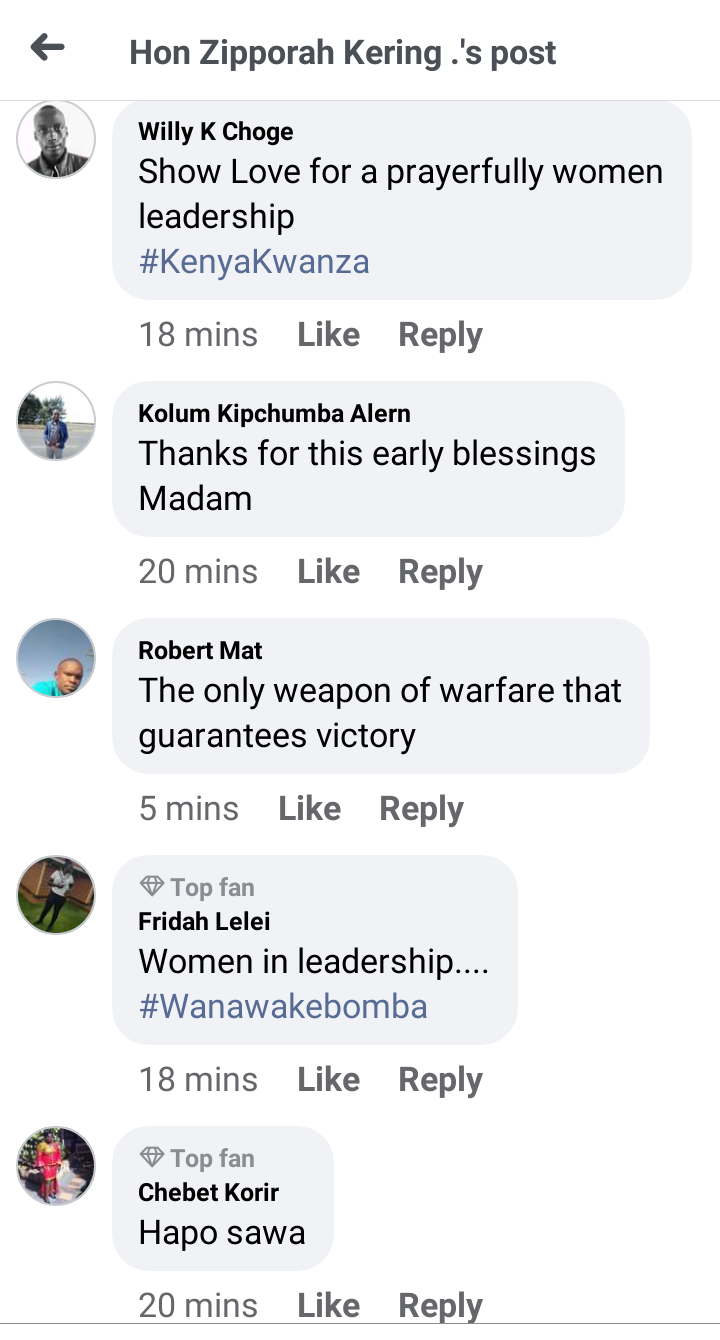Reply to Willy K Choge's comment
The height and width of the screenshot is (1340, 720).
pyautogui.click(x=440, y=335)
